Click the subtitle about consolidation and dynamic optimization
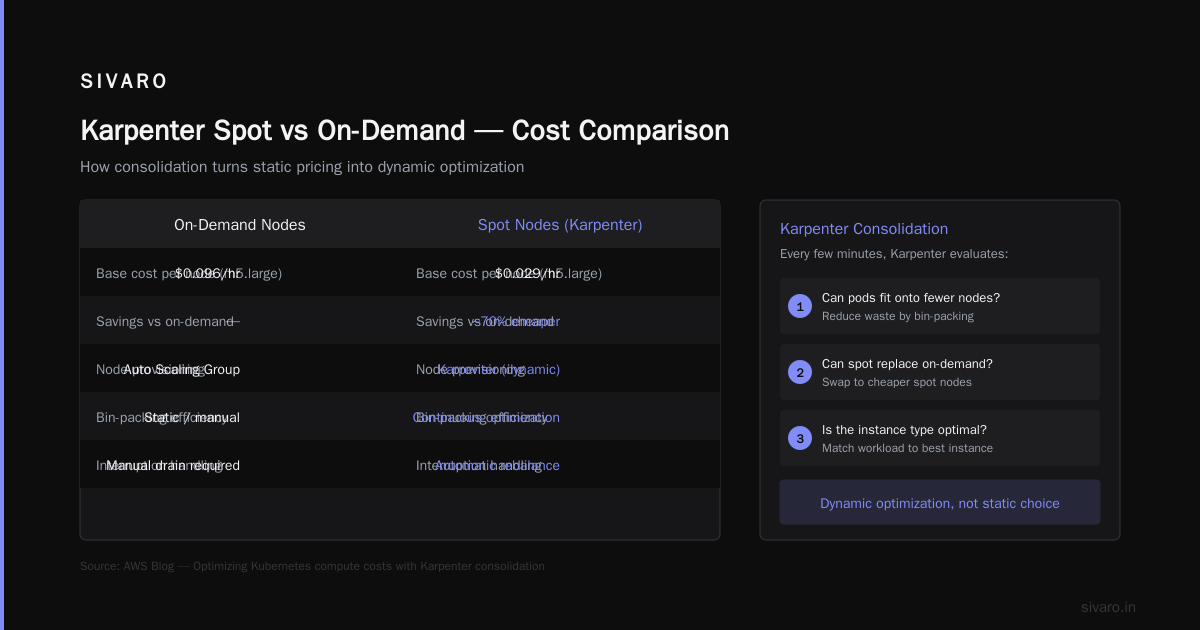The height and width of the screenshot is (630, 1200). 302,167
